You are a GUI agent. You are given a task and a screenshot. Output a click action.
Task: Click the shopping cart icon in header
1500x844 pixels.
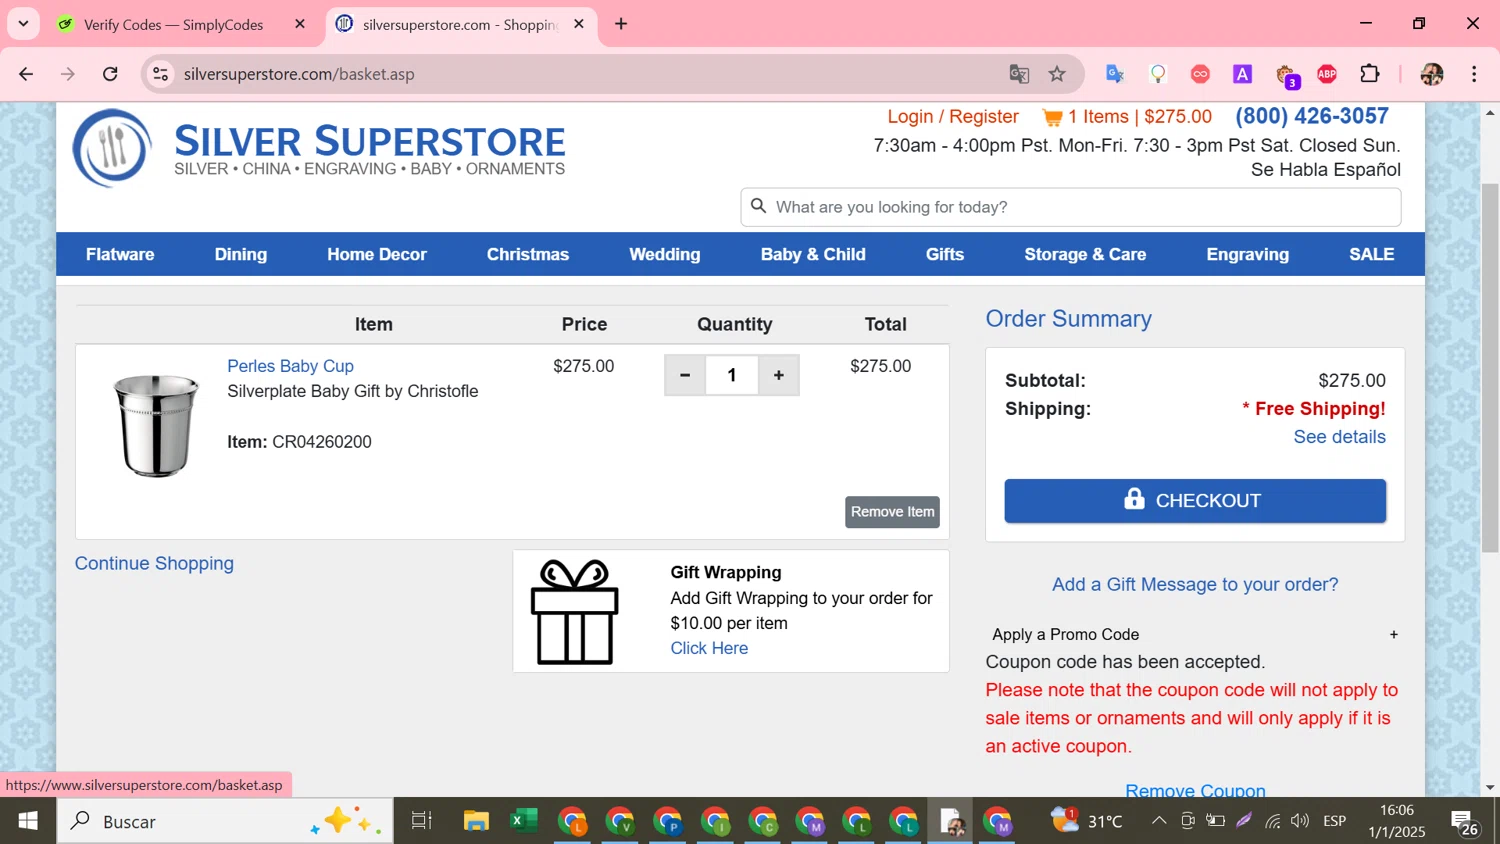(1052, 118)
